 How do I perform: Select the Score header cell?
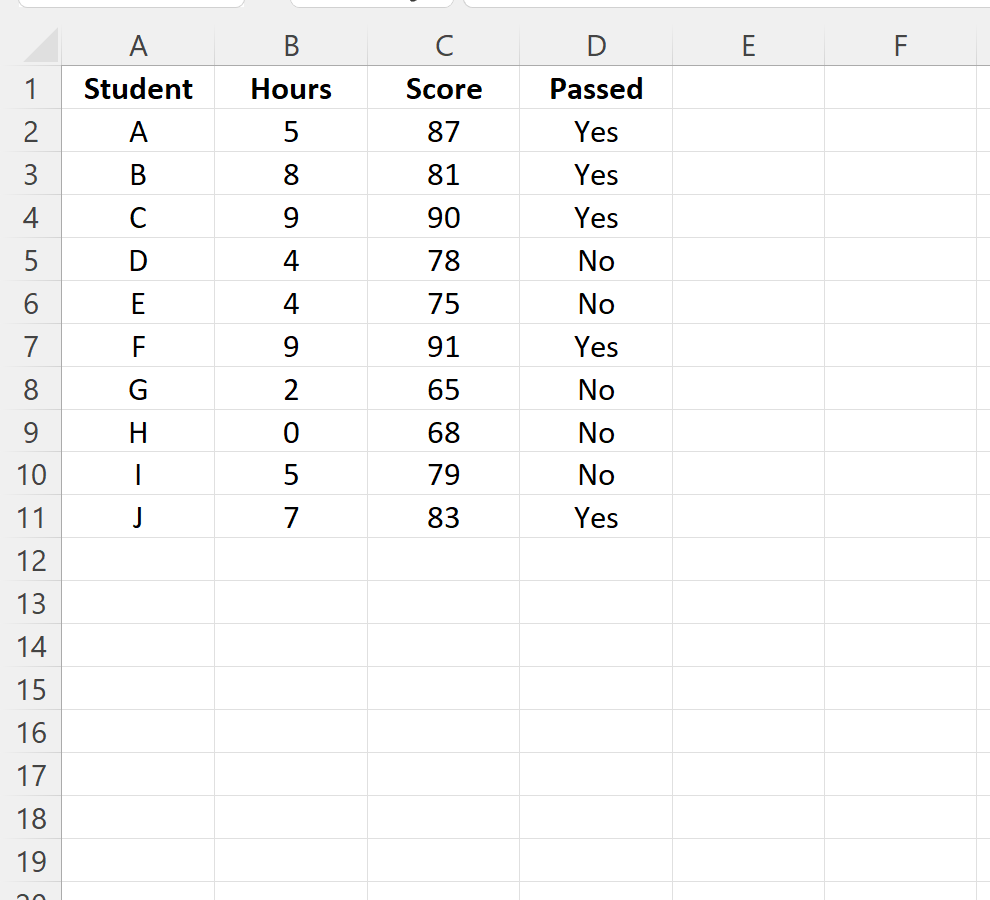click(x=443, y=88)
